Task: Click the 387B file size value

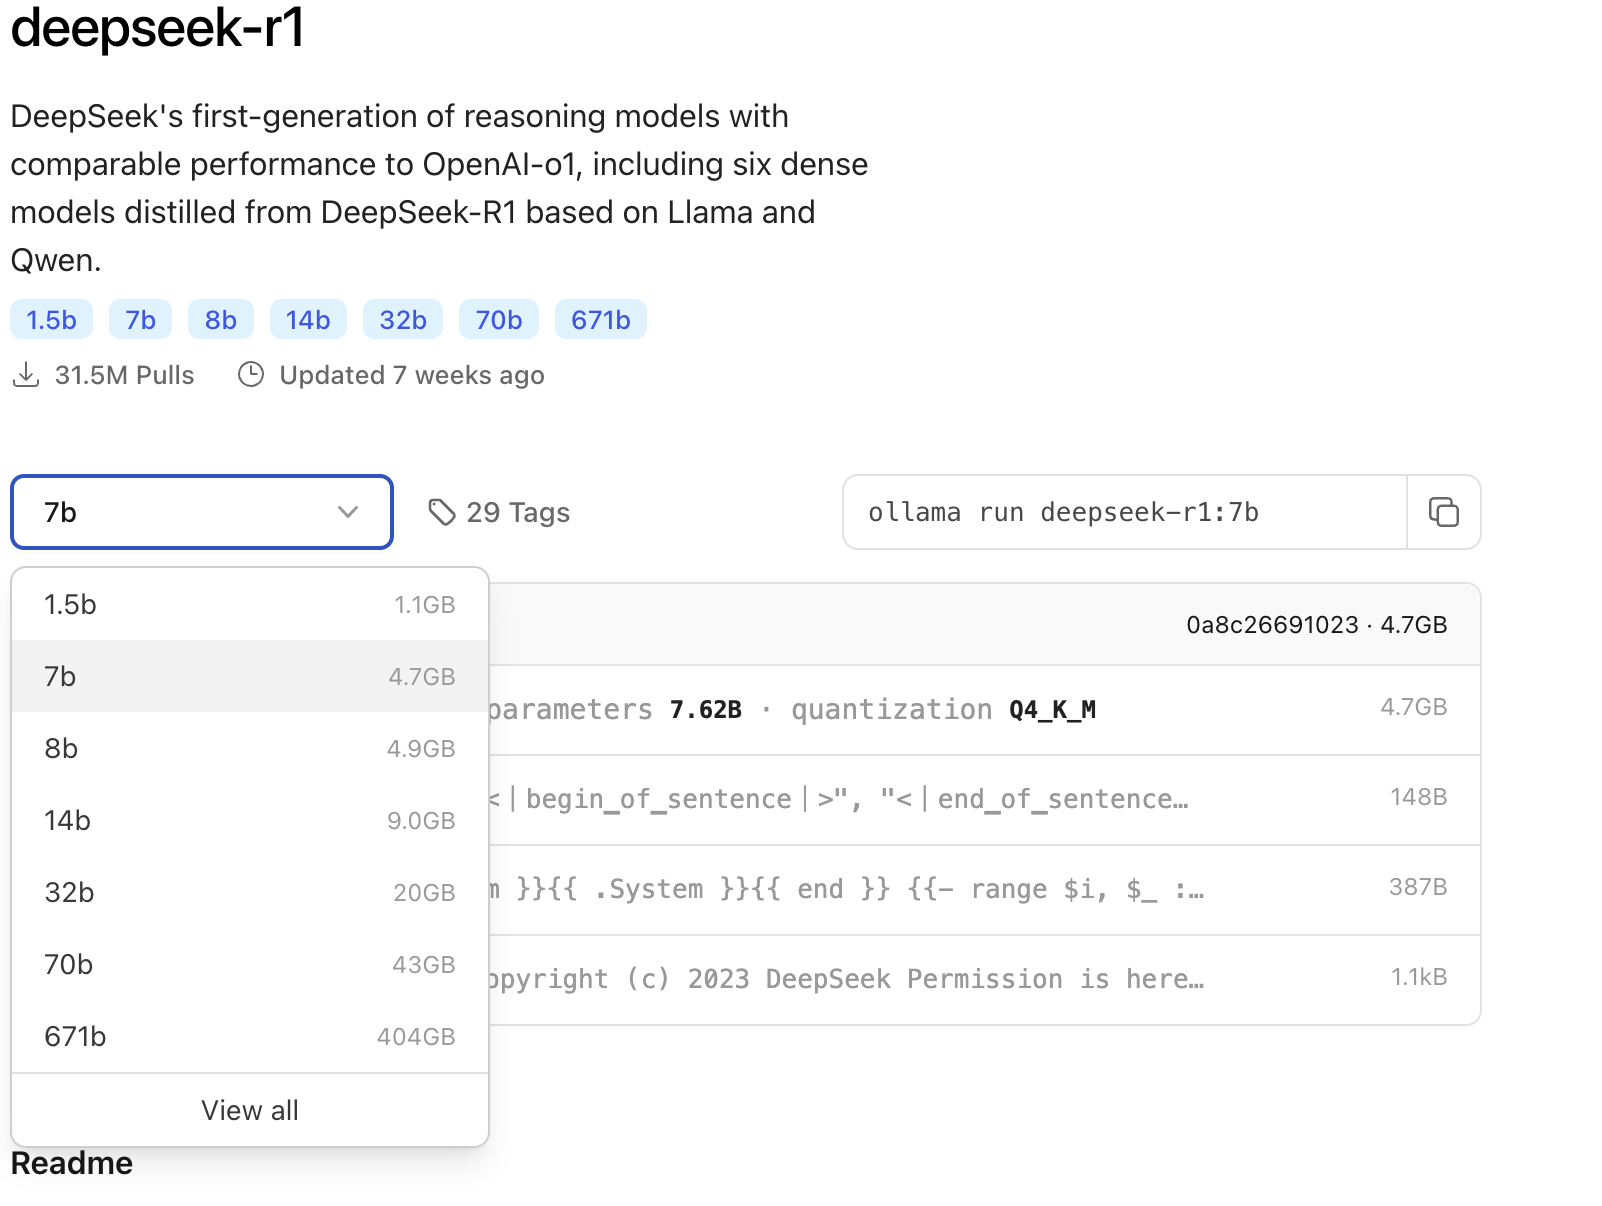Action: [x=1418, y=887]
